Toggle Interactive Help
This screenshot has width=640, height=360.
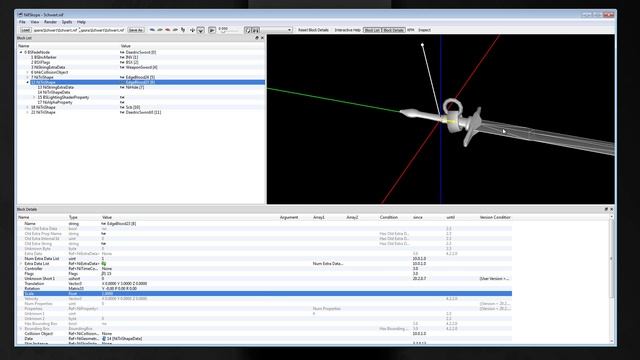tap(347, 30)
